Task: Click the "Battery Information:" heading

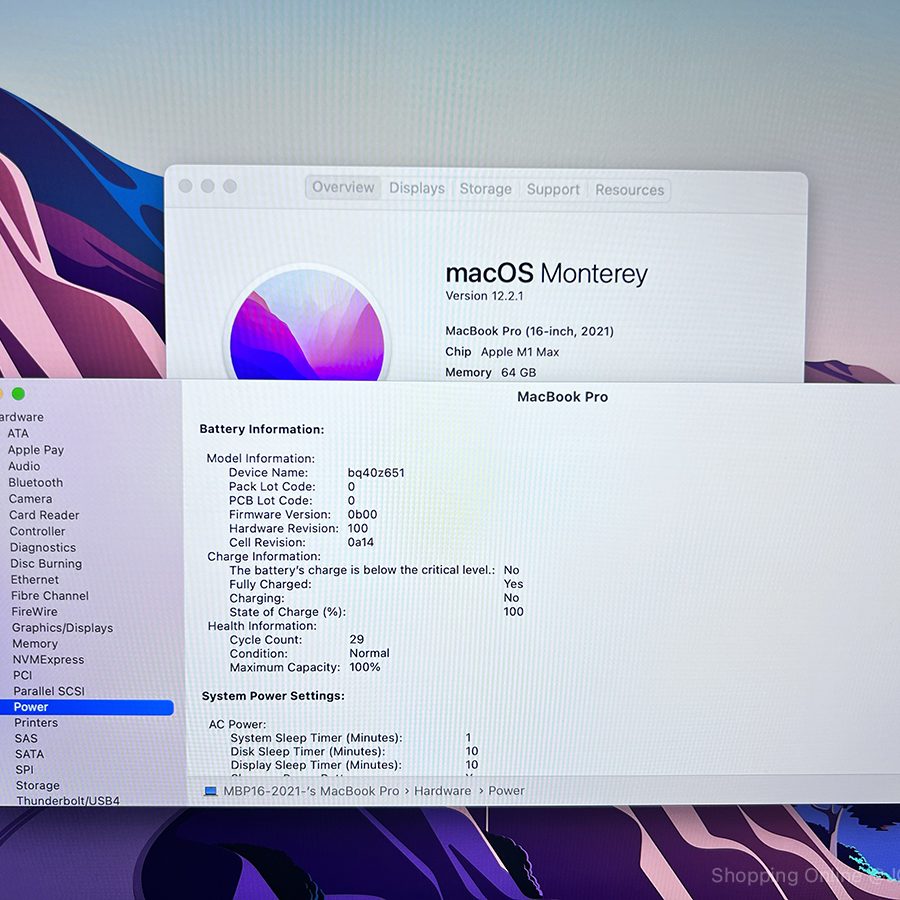Action: pyautogui.click(x=262, y=429)
